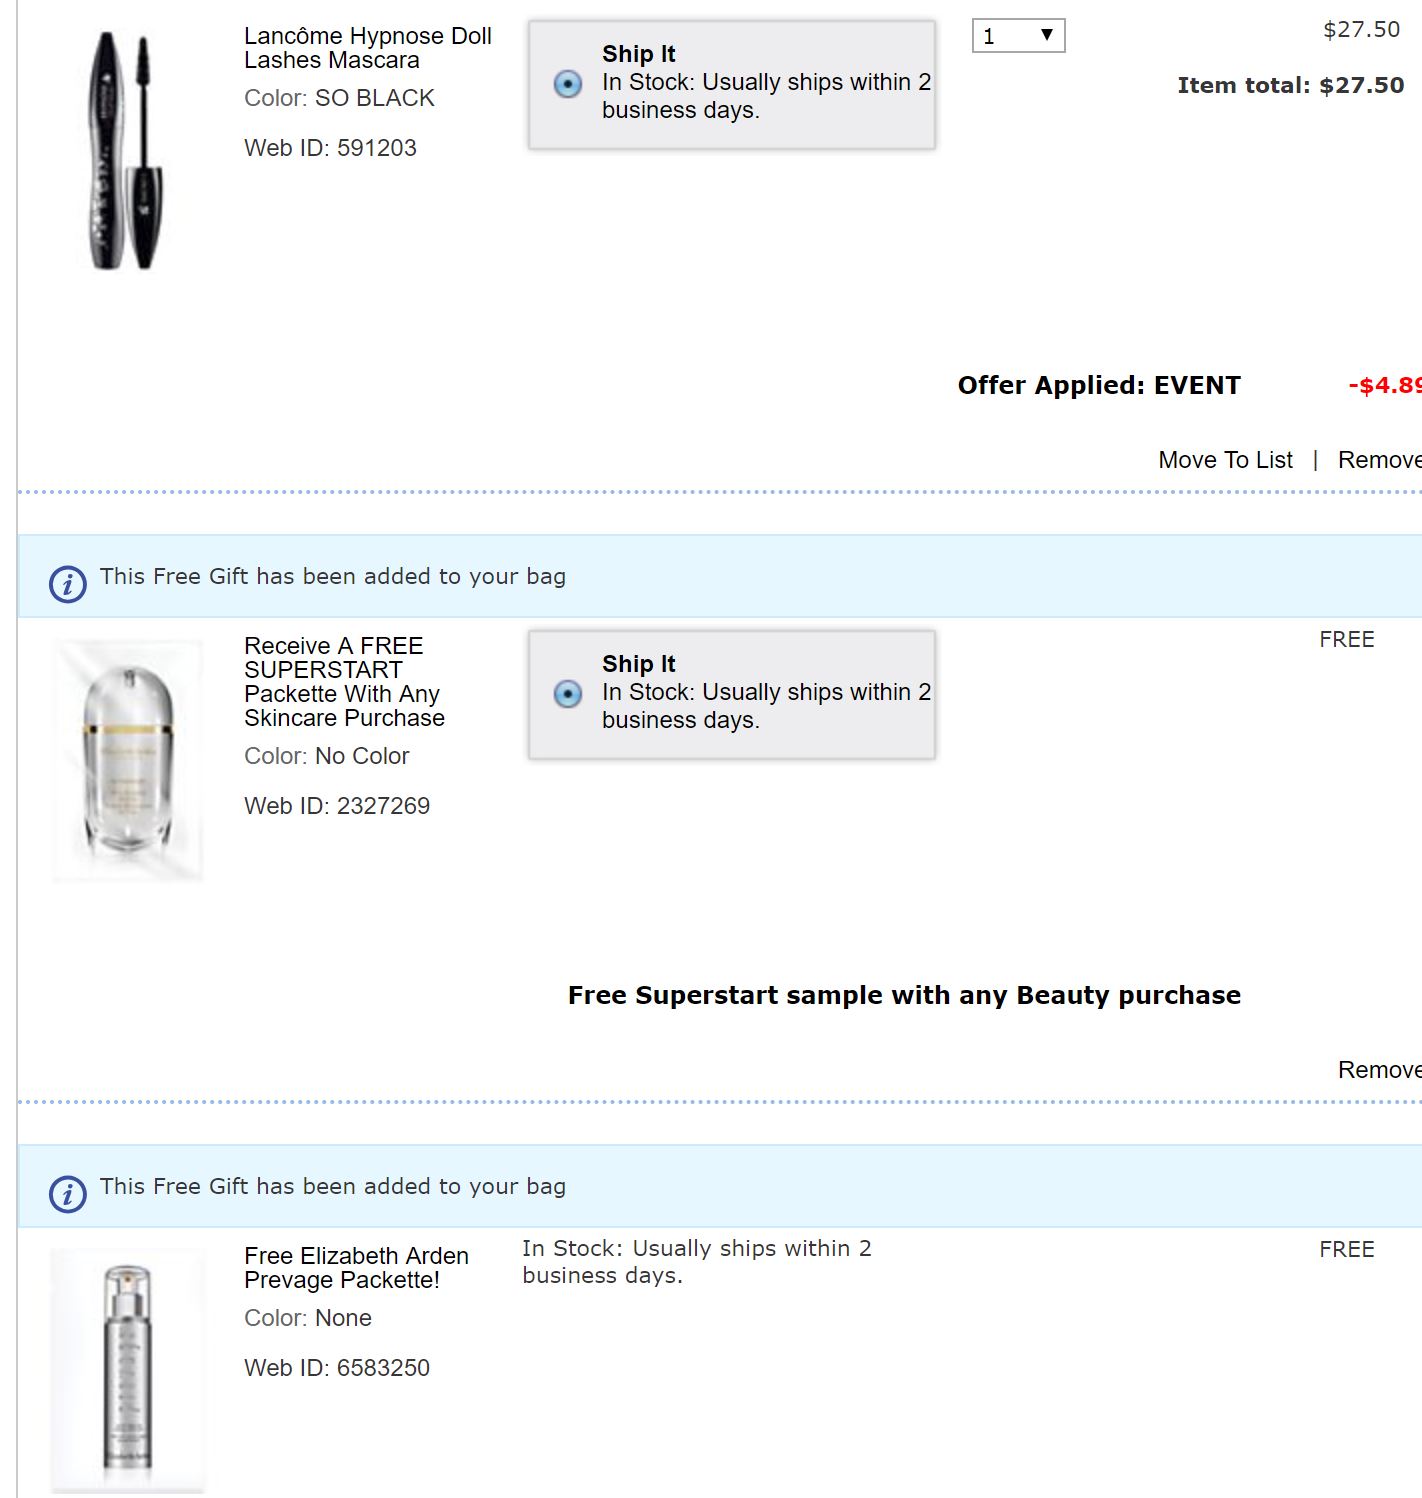Click info icon in second Free Gift banner
The image size is (1422, 1498).
pos(68,1193)
